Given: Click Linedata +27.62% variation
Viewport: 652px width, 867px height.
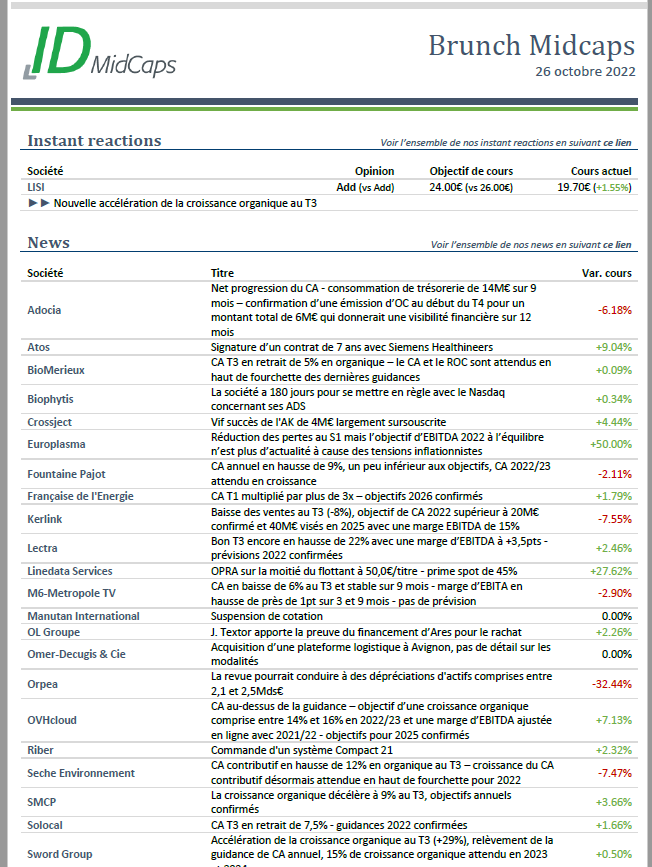Looking at the screenshot, I should point(611,571).
